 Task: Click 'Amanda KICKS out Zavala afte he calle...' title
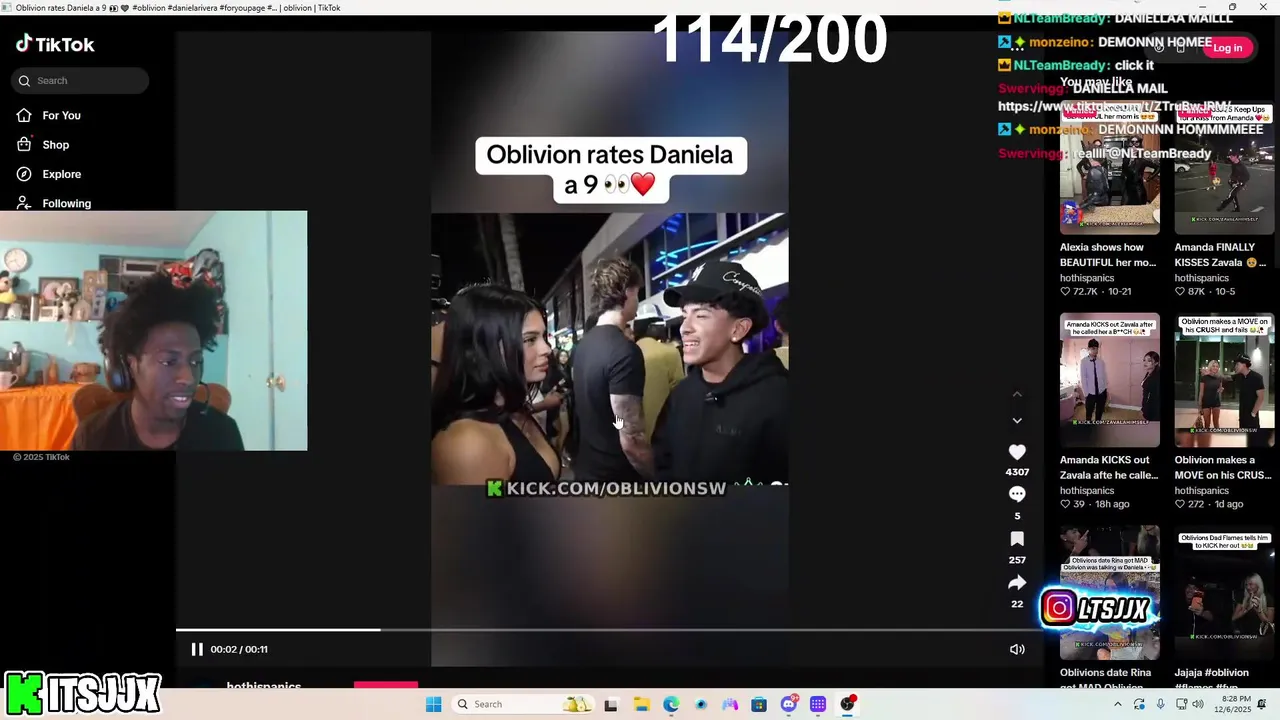click(x=1109, y=468)
